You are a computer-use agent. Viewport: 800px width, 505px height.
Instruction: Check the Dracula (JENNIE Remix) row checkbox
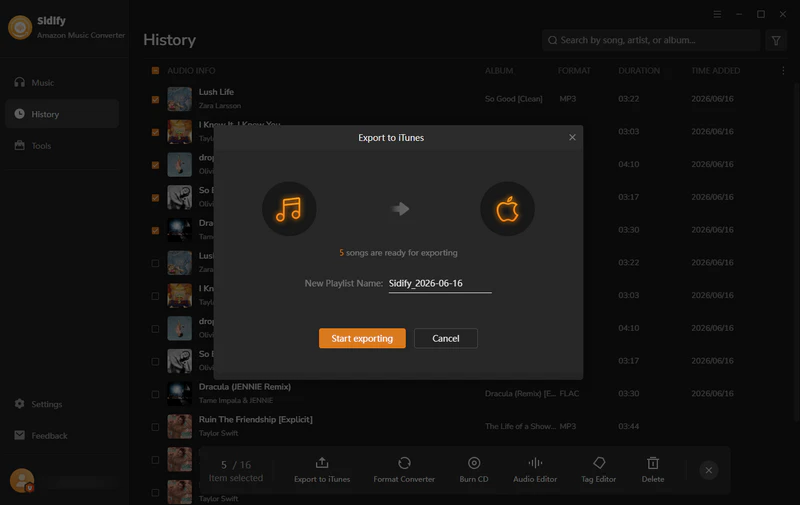(x=155, y=394)
